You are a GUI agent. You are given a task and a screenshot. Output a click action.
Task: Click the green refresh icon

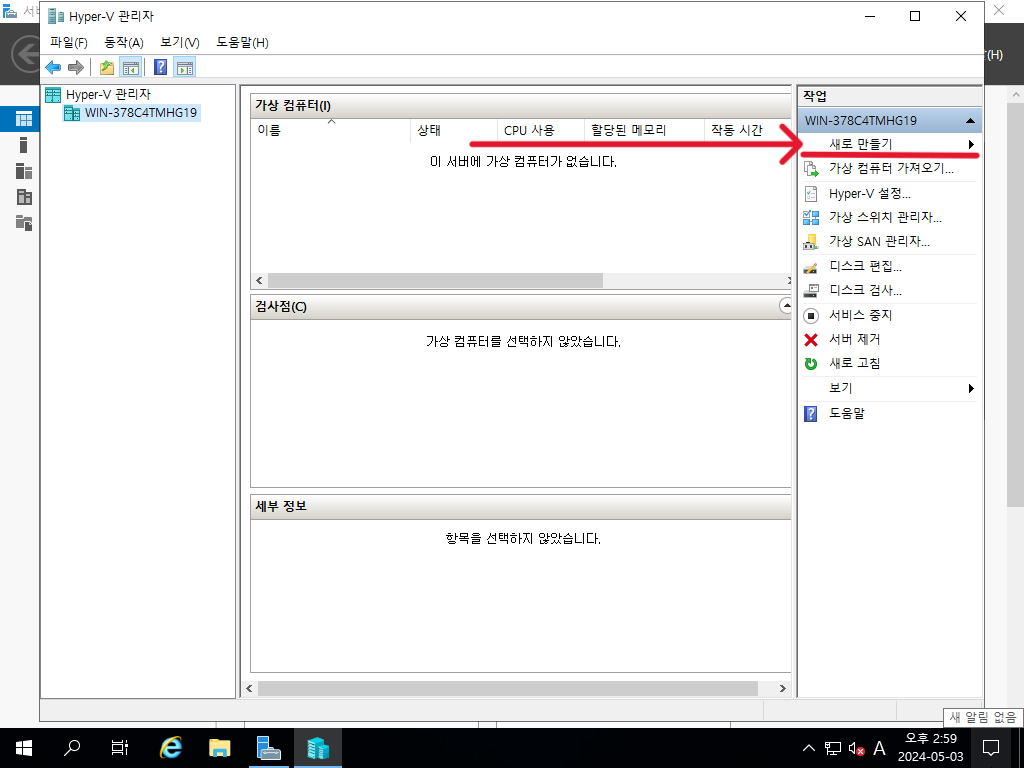click(x=811, y=364)
